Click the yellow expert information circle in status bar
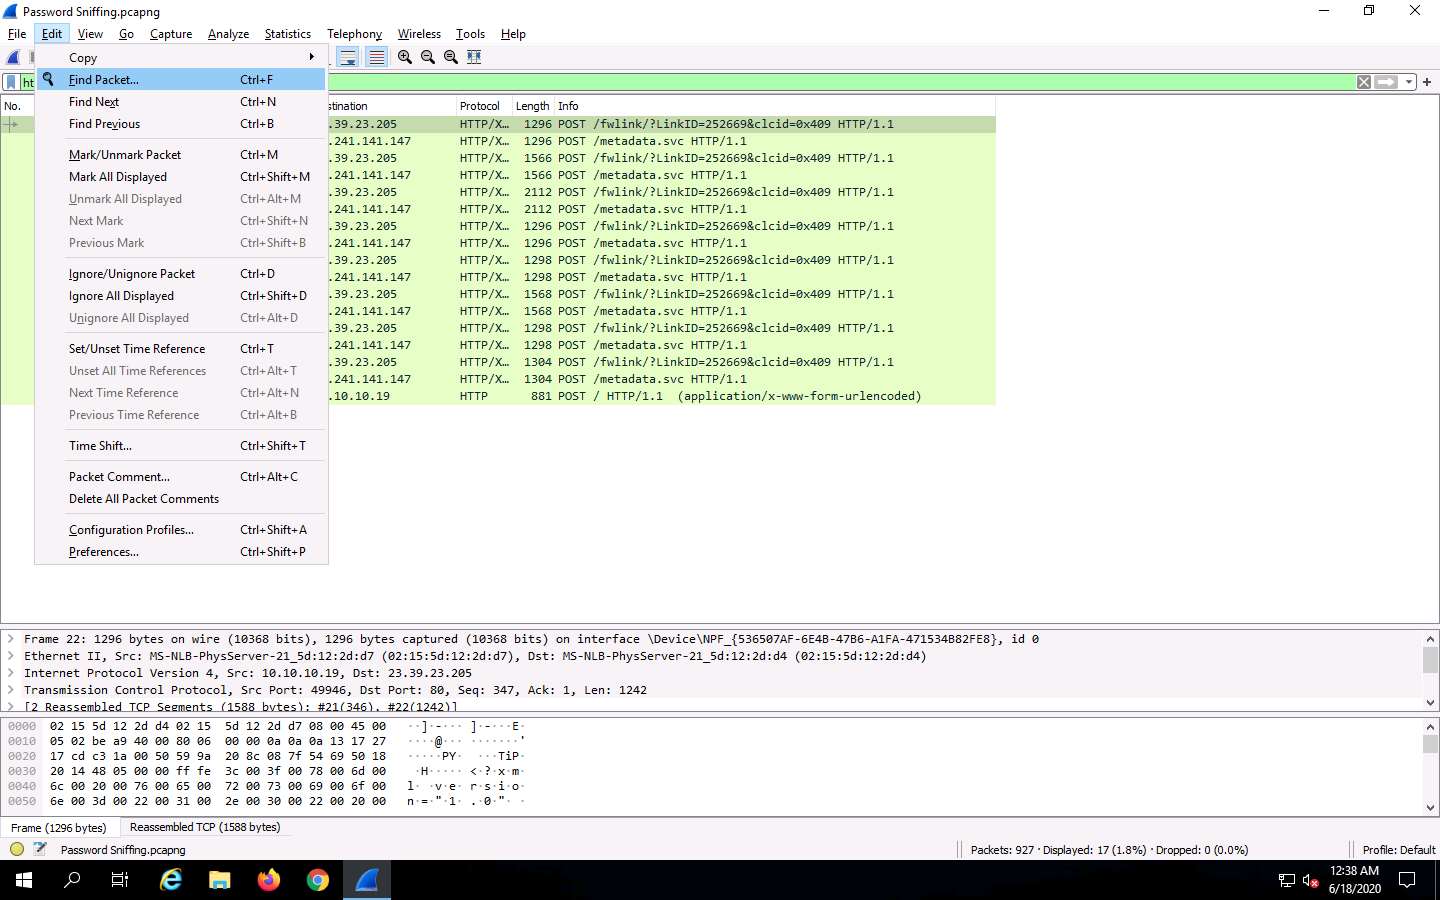1440x900 pixels. (17, 849)
